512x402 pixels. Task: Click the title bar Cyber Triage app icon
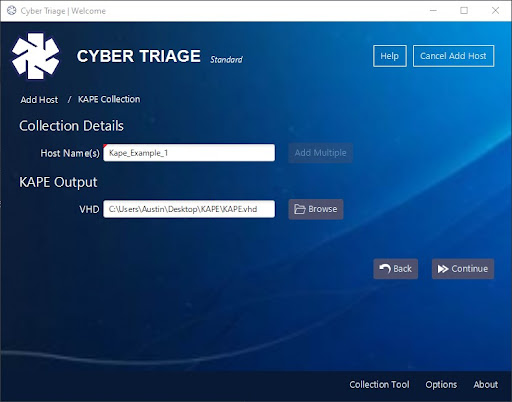click(12, 11)
